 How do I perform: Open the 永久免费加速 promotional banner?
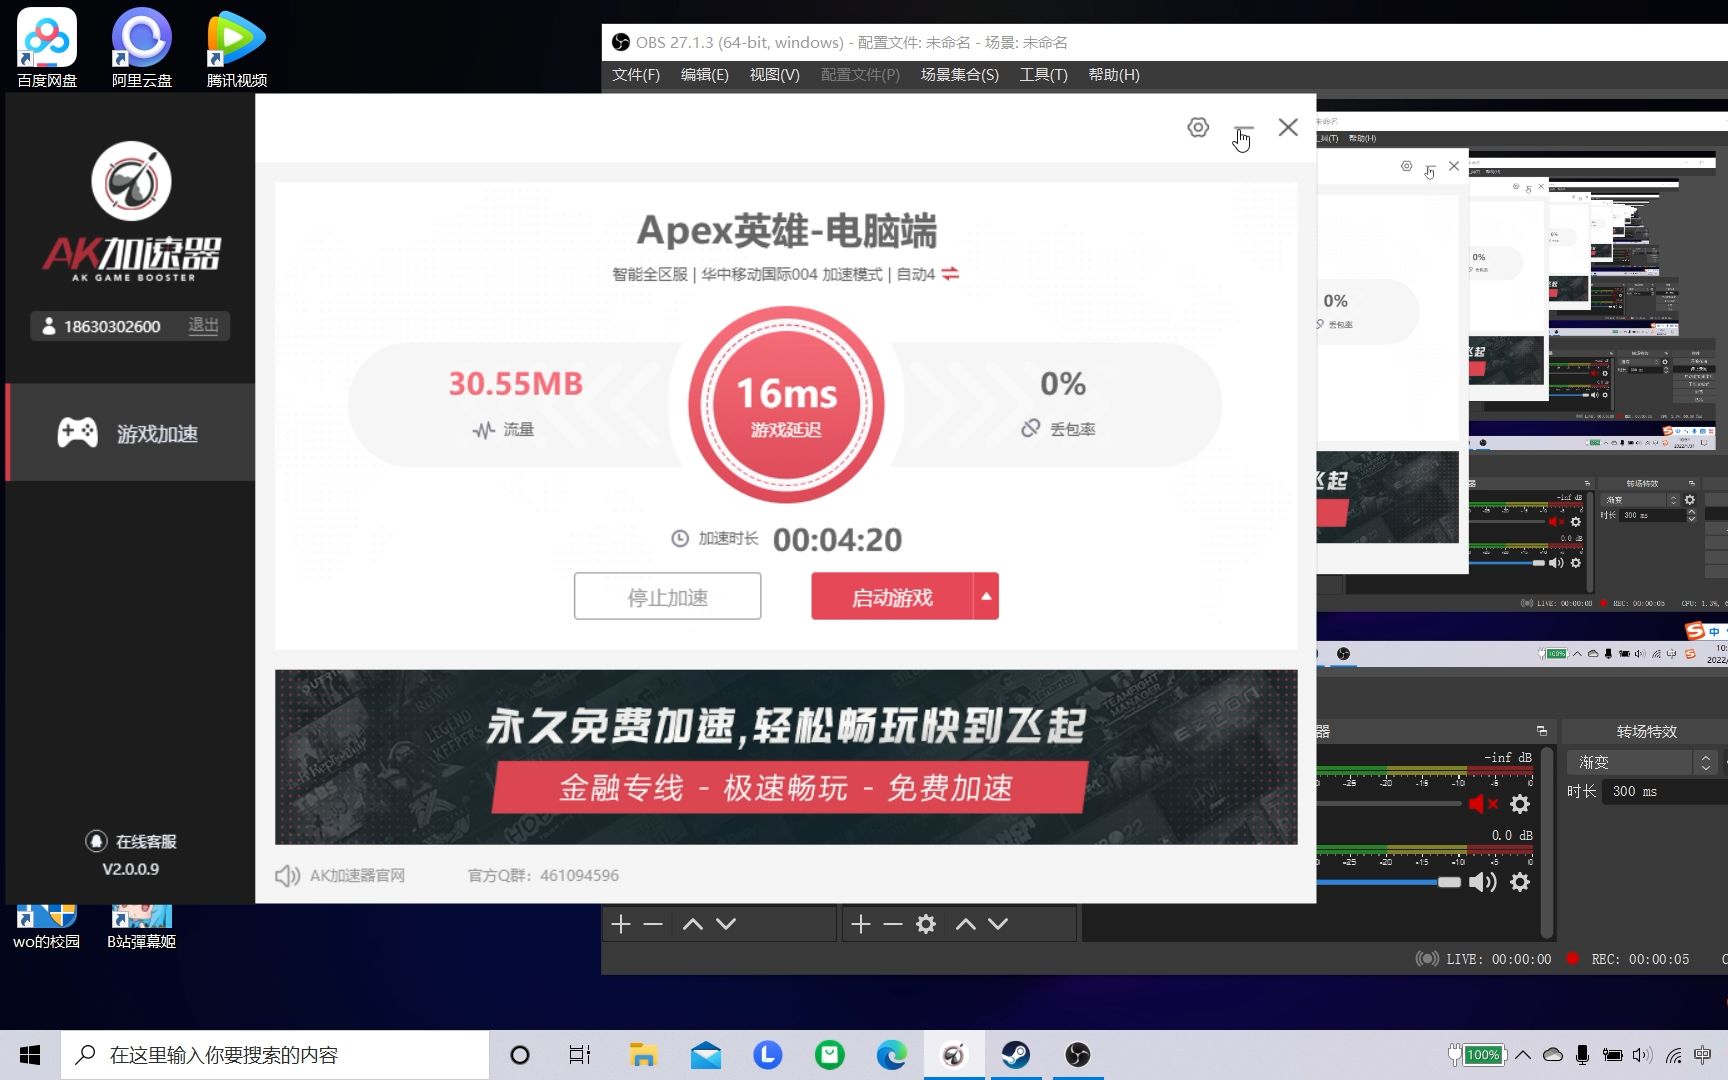point(786,757)
